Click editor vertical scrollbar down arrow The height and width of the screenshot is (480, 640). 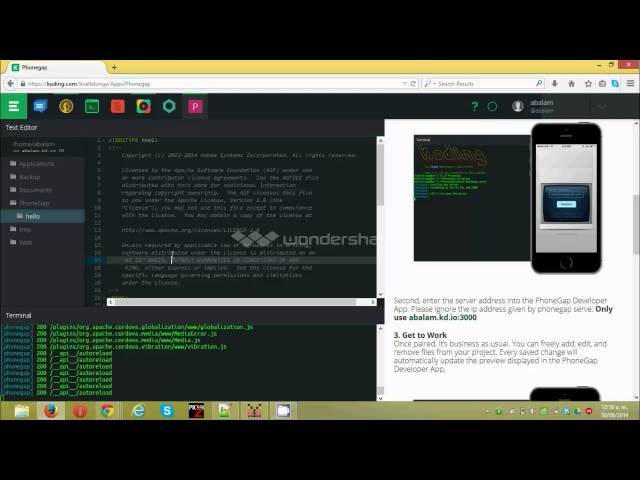pos(380,294)
